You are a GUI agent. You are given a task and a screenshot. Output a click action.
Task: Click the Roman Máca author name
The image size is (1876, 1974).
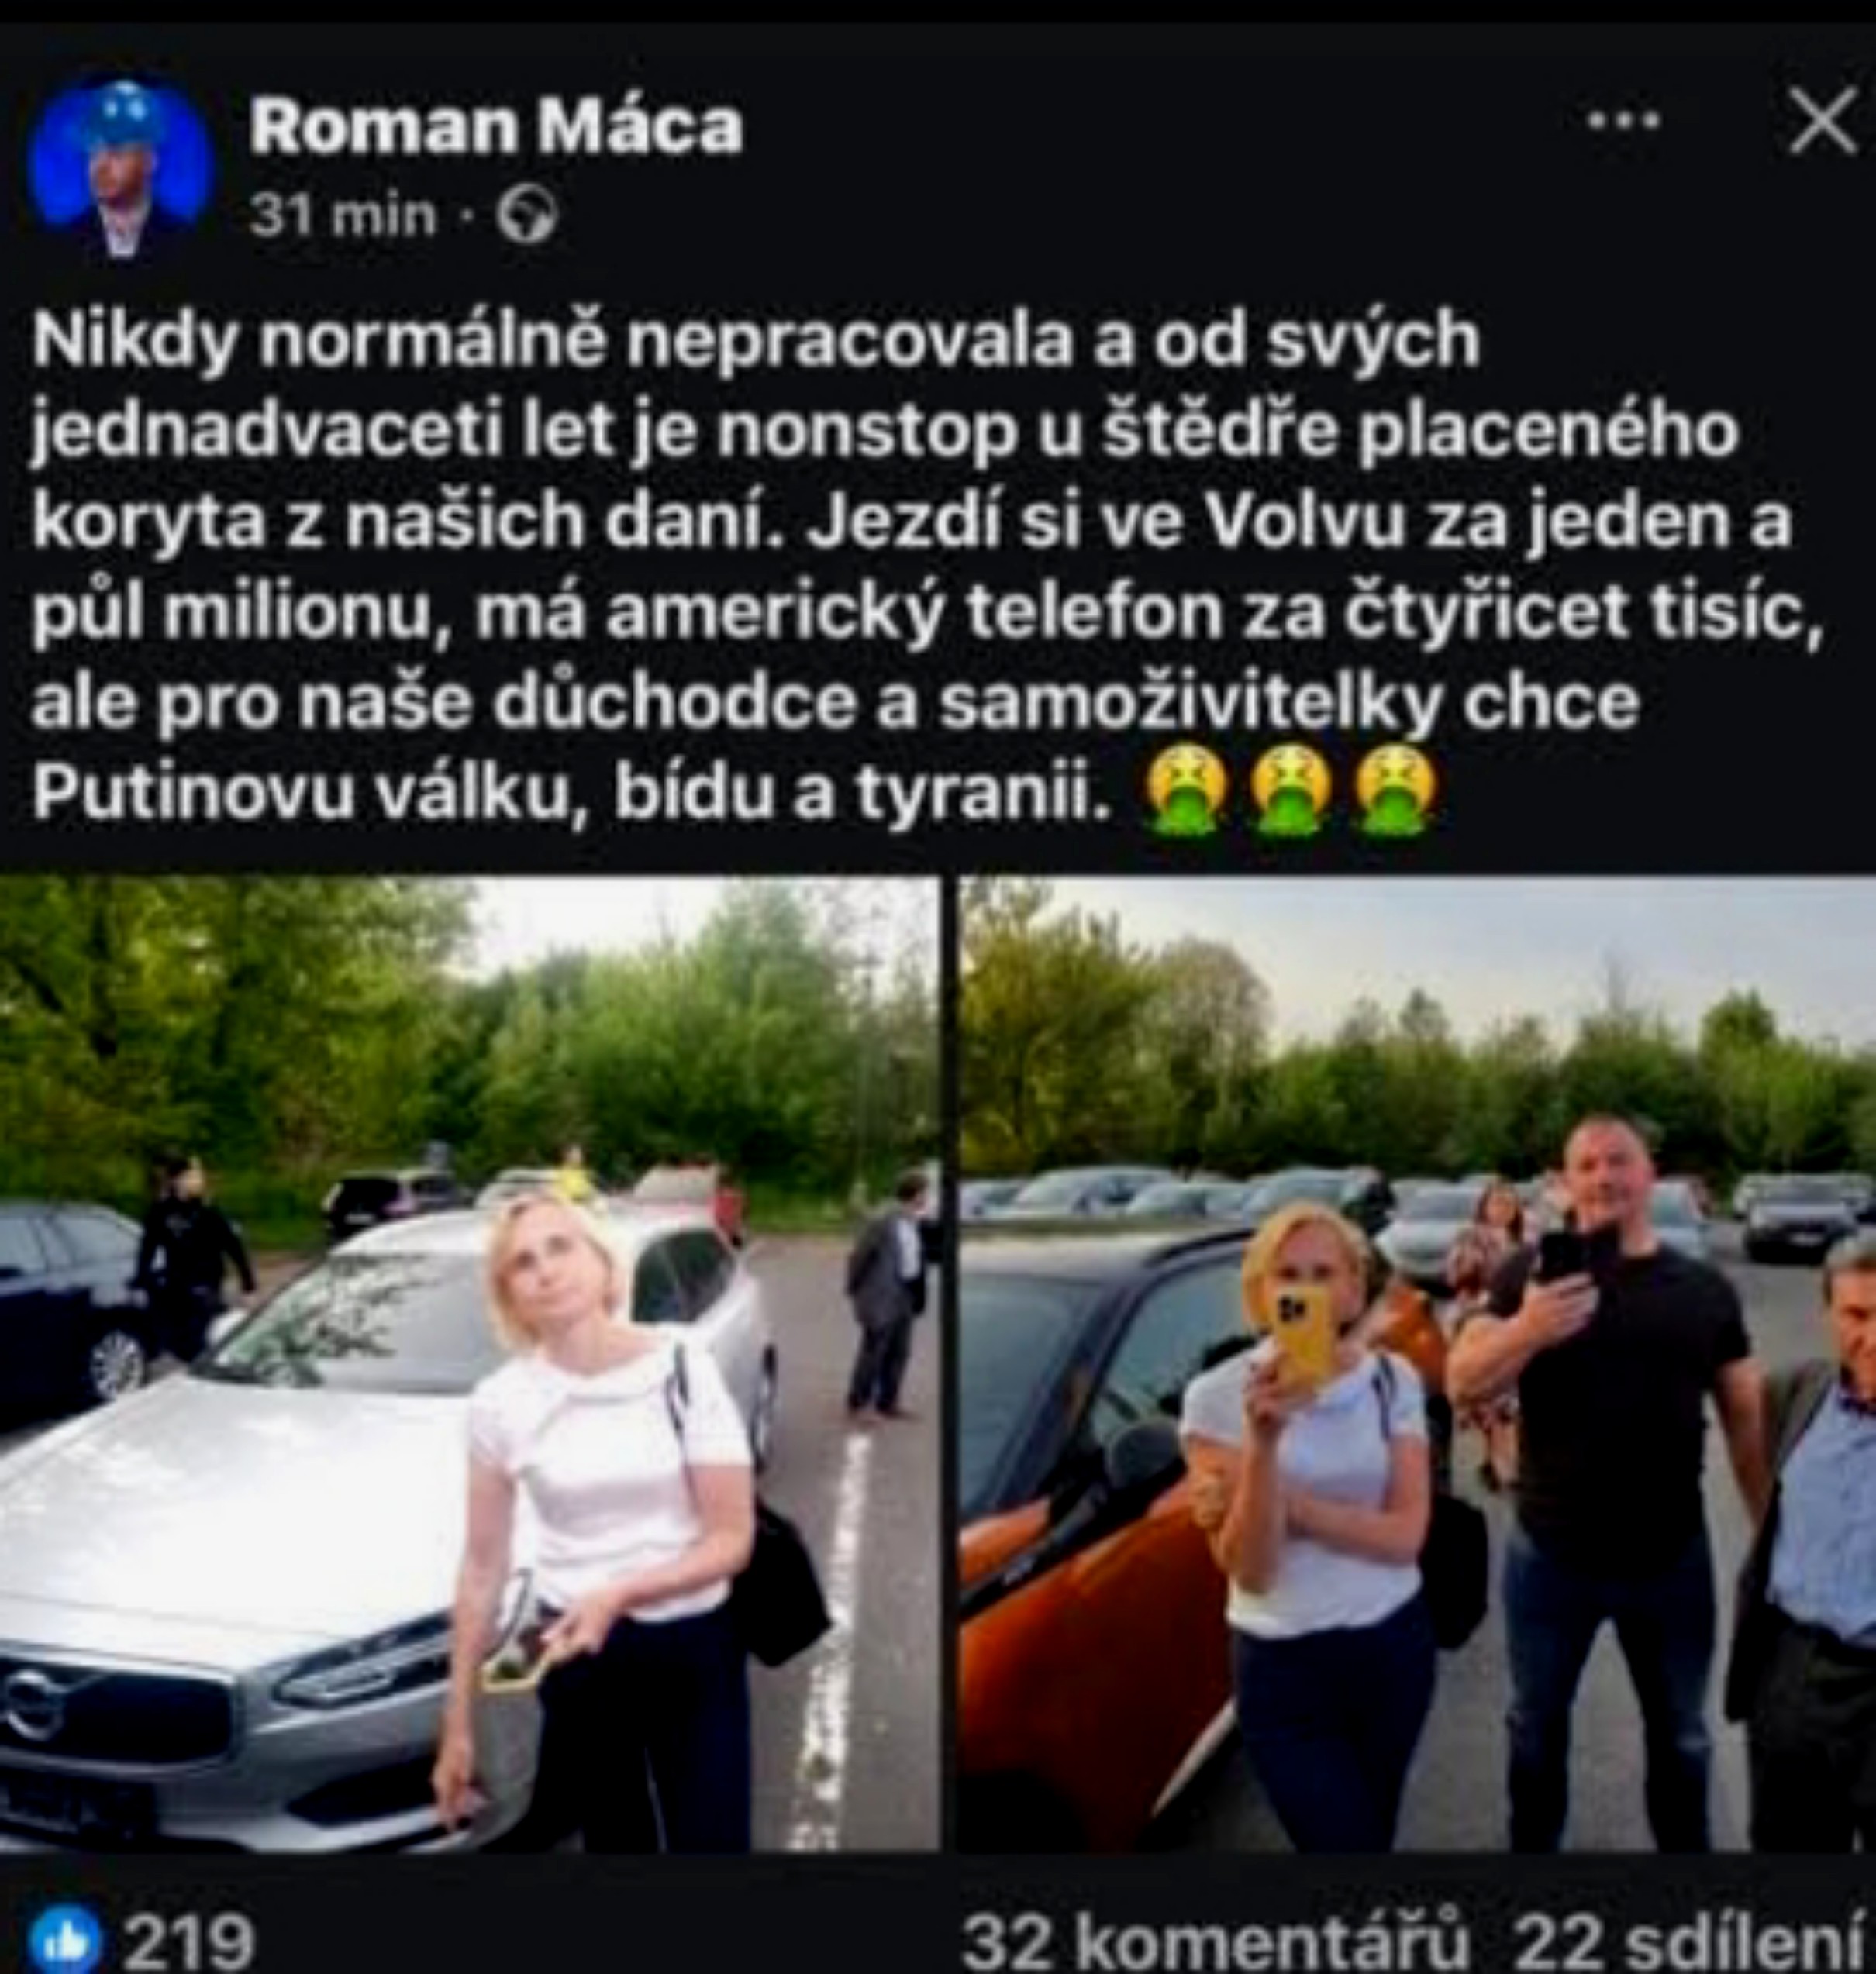[496, 127]
